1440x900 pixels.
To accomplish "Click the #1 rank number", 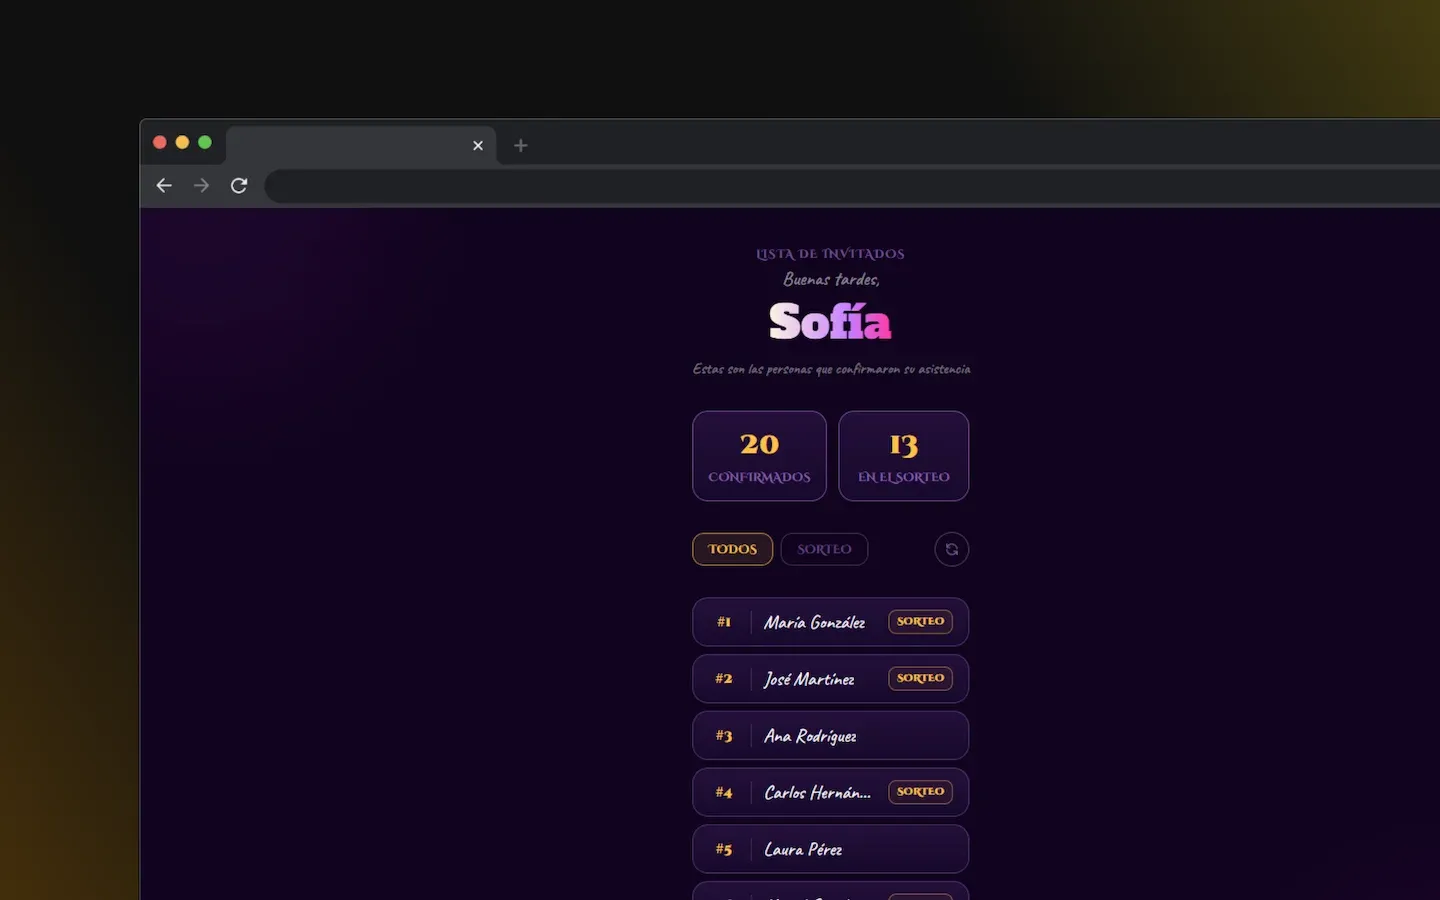I will point(724,622).
